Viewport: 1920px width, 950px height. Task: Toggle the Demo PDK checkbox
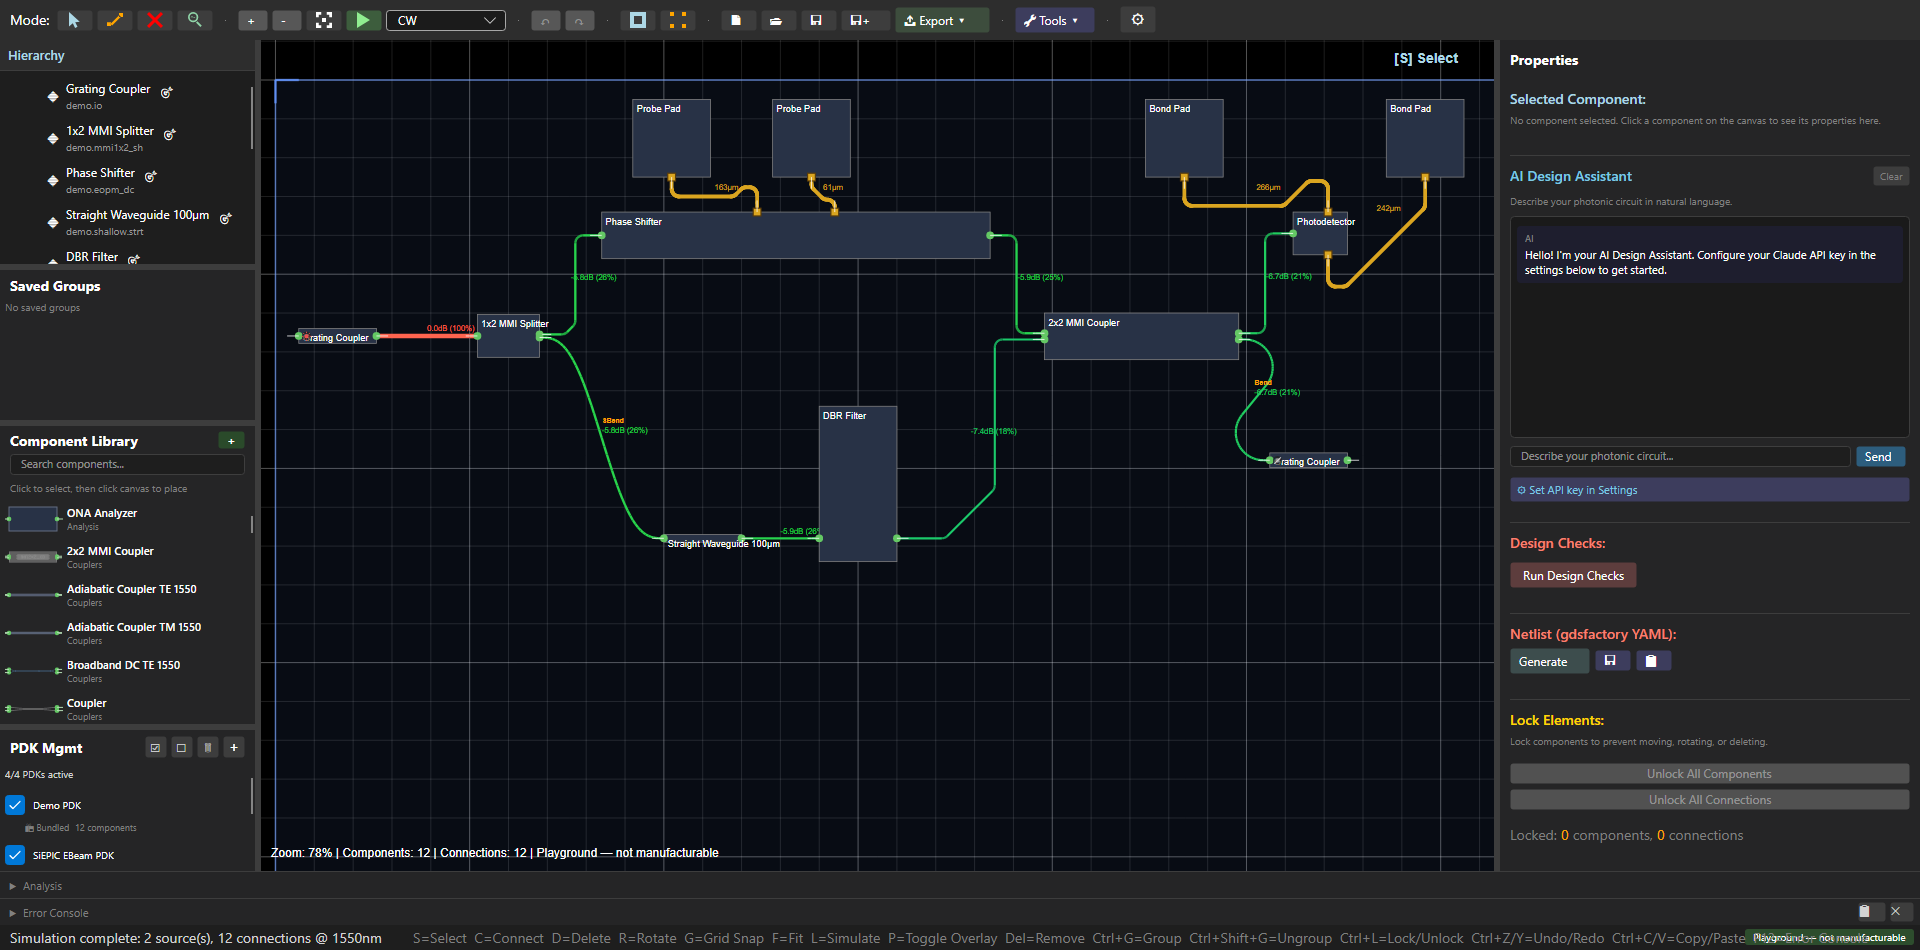coord(15,805)
